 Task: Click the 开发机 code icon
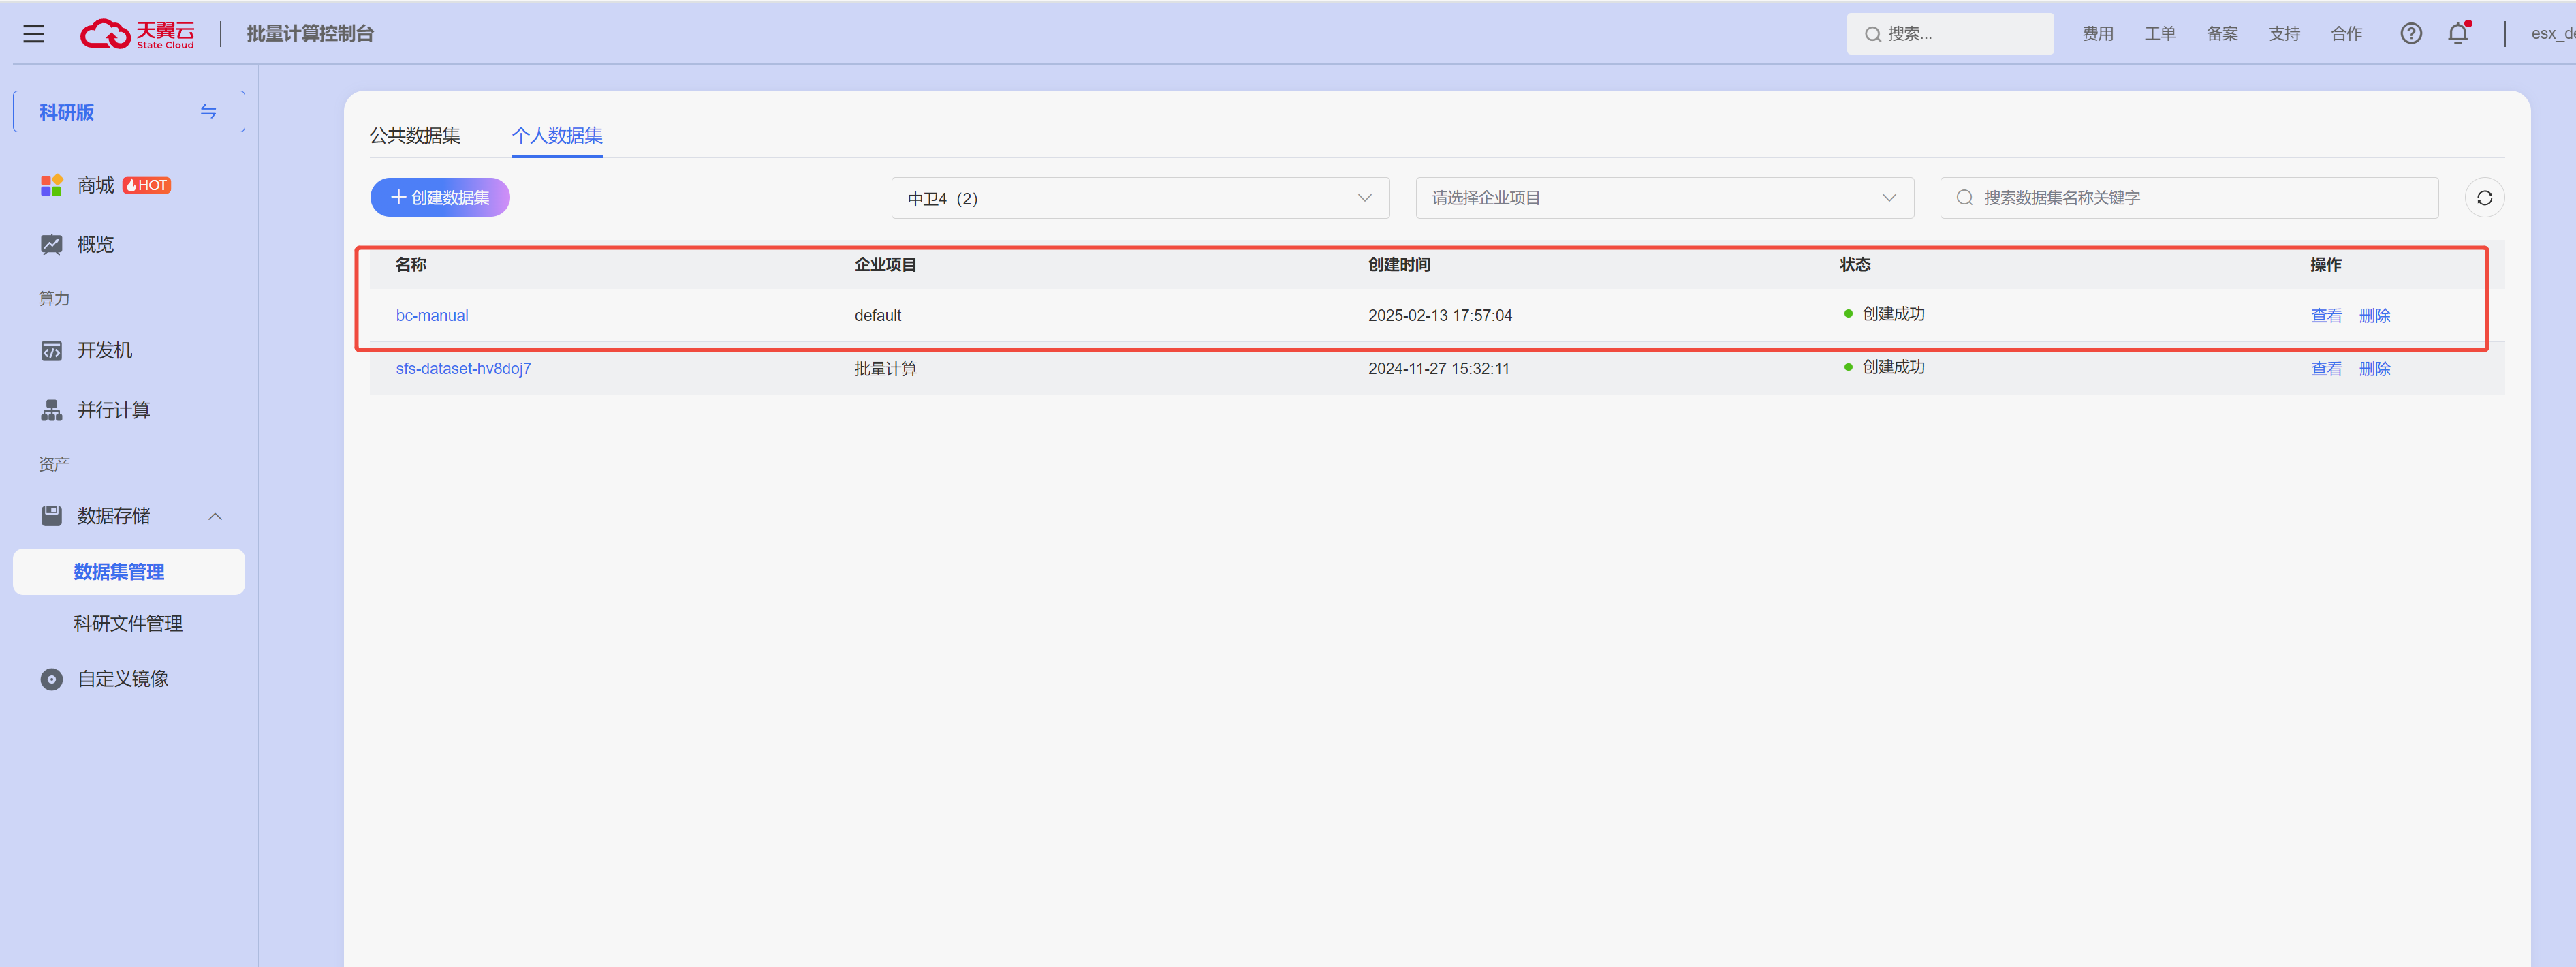tap(51, 350)
